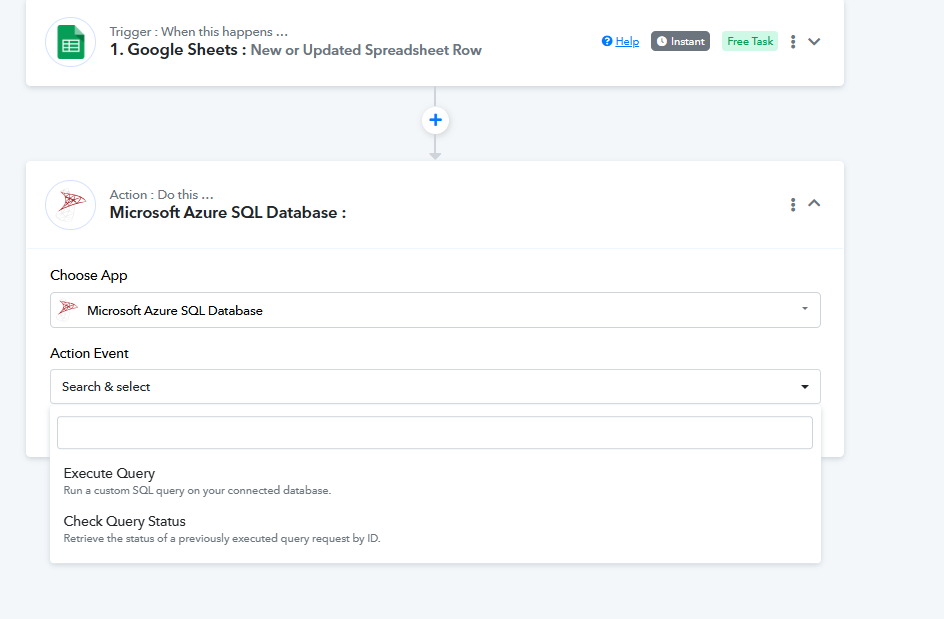Screen dimensions: 944x619
Task: Click the 'Action Event' label
Action: [89, 353]
